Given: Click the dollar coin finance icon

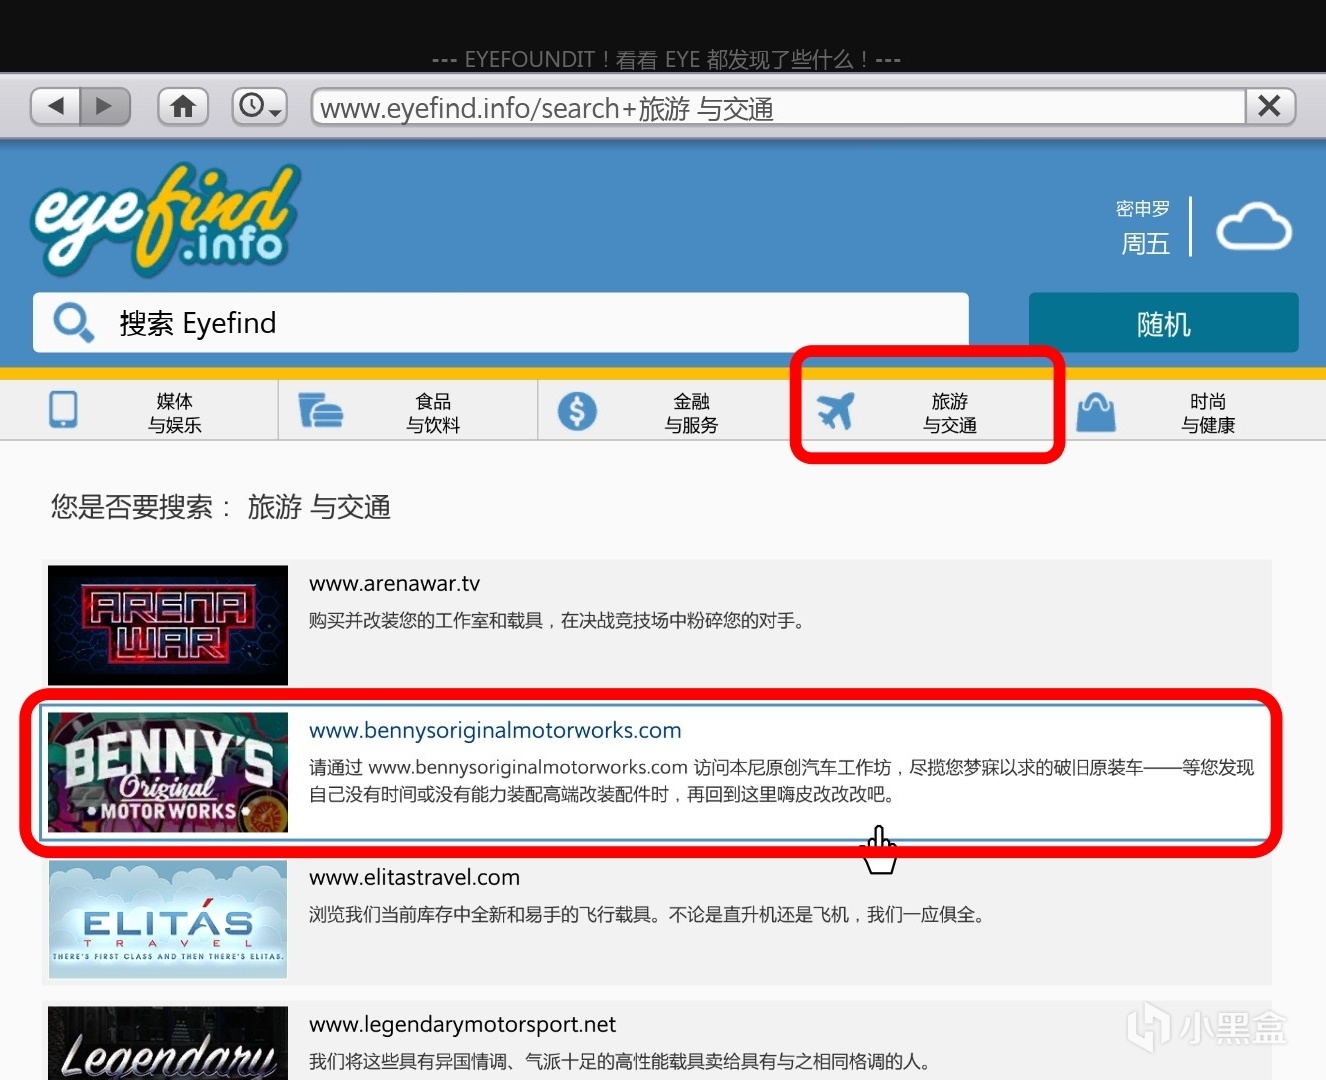Looking at the screenshot, I should pyautogui.click(x=577, y=411).
